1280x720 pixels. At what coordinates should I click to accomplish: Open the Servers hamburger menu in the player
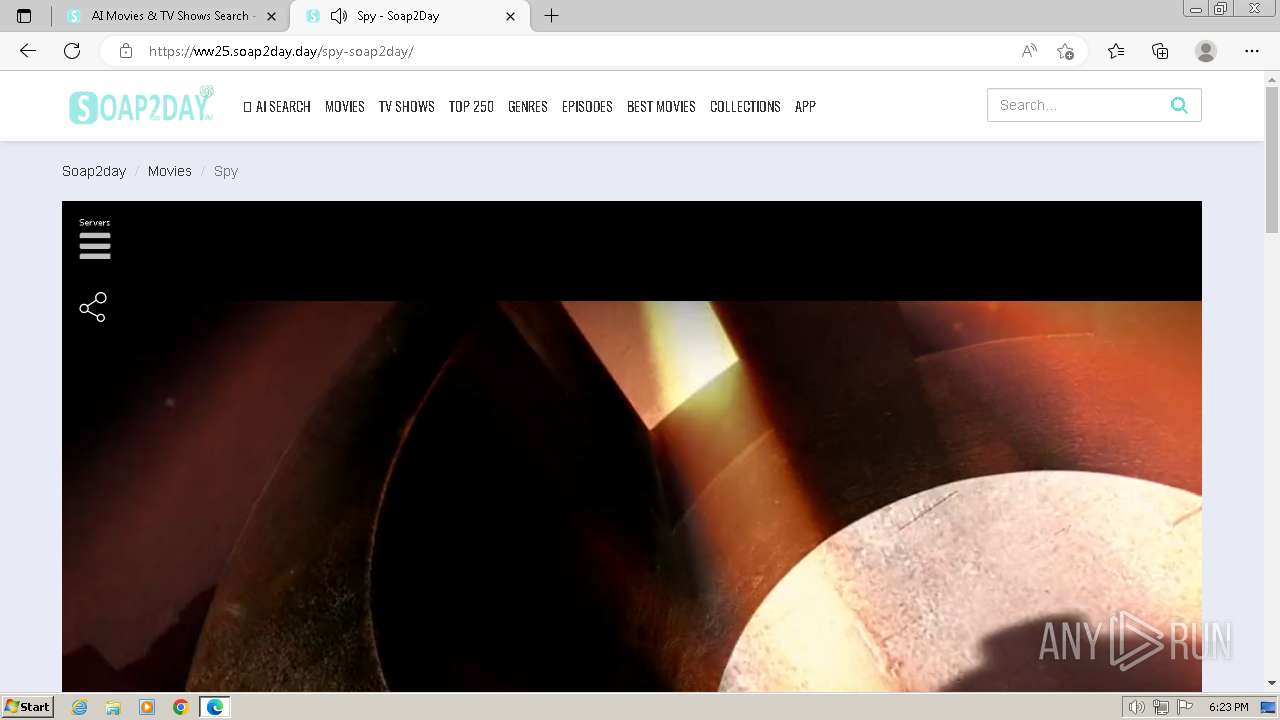tap(95, 245)
